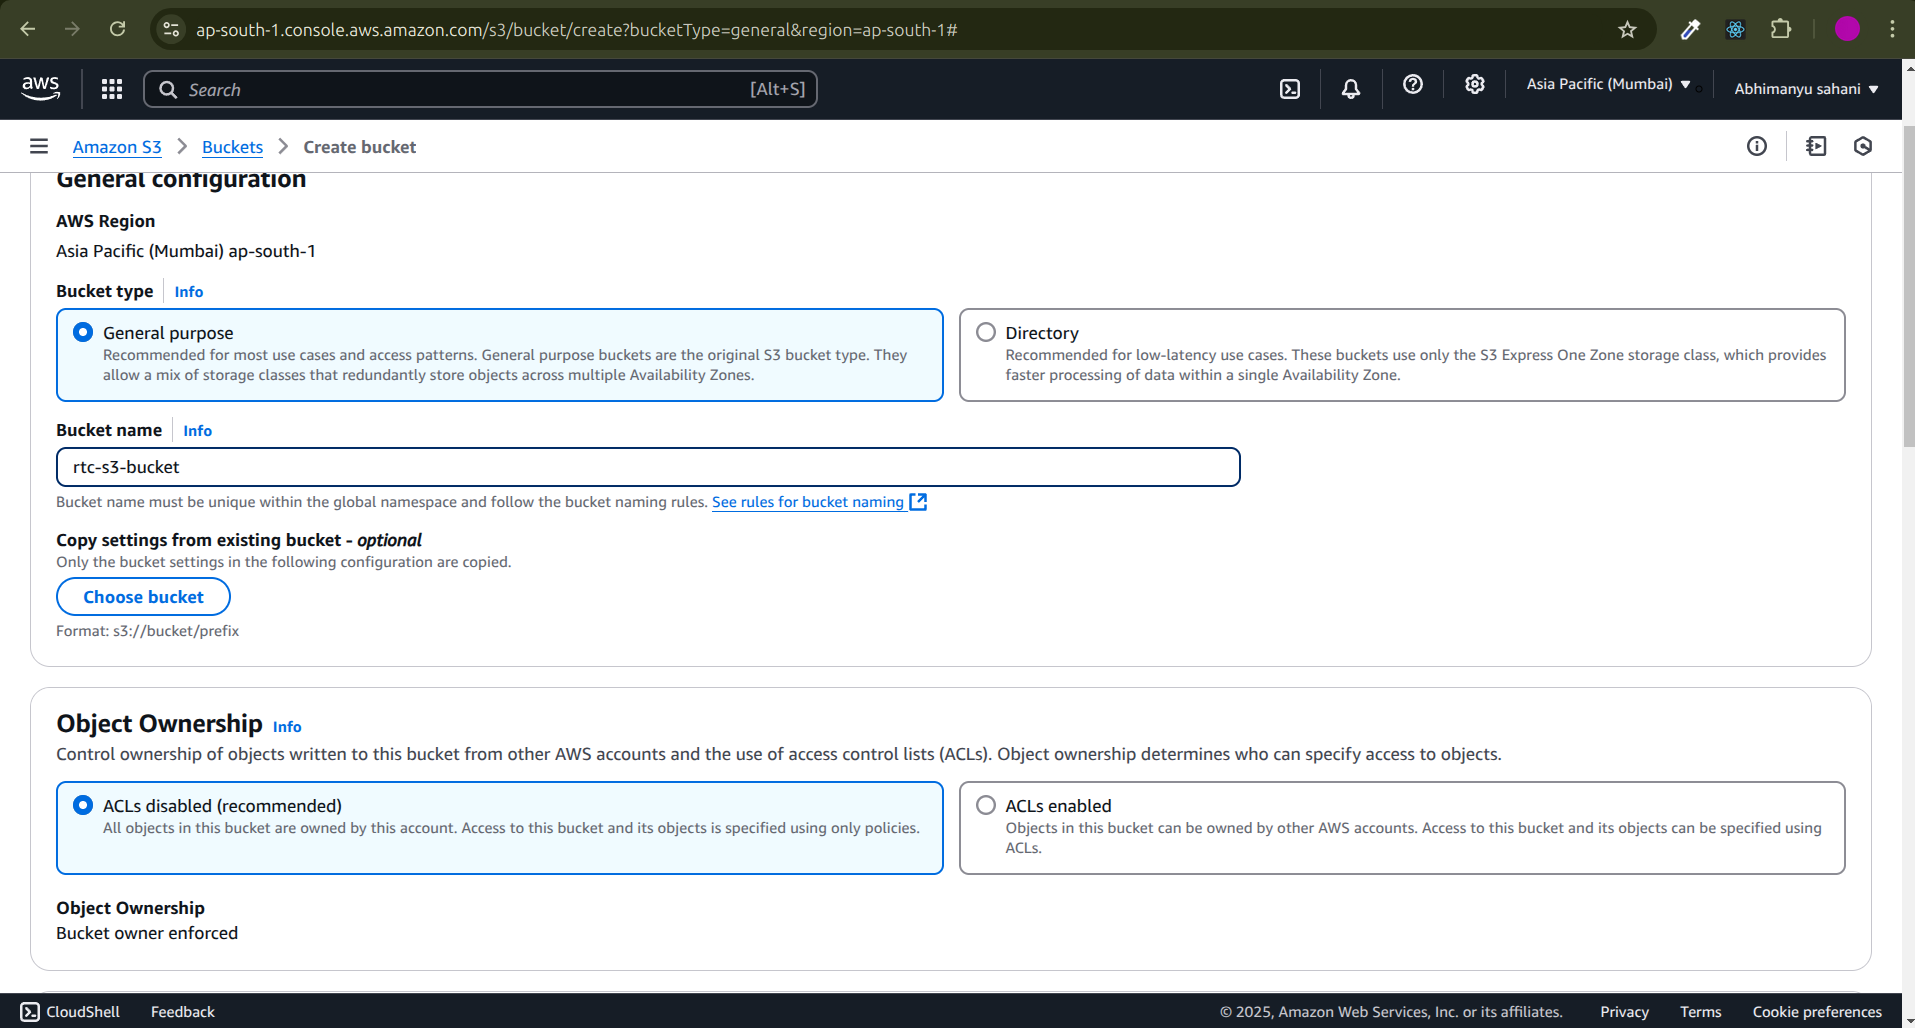This screenshot has width=1915, height=1028.
Task: Open the AWS services grid menu
Action: (x=112, y=89)
